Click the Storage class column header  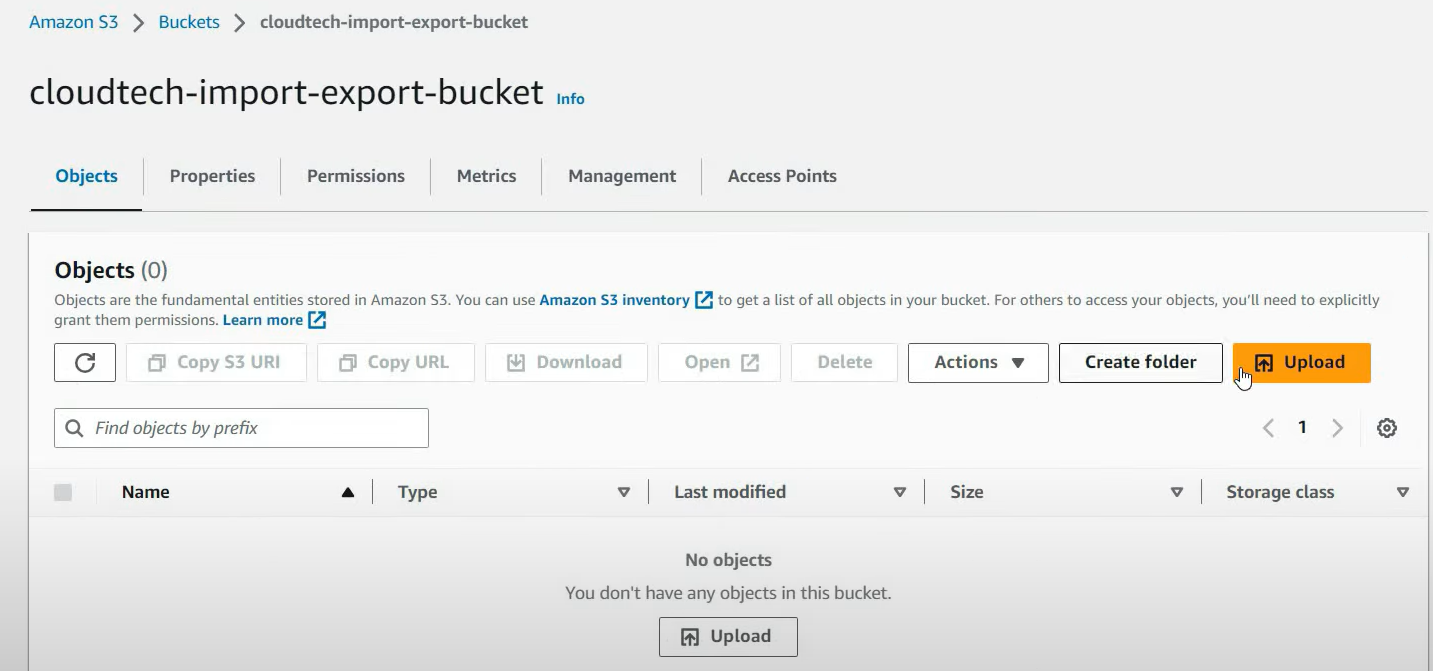(x=1280, y=492)
